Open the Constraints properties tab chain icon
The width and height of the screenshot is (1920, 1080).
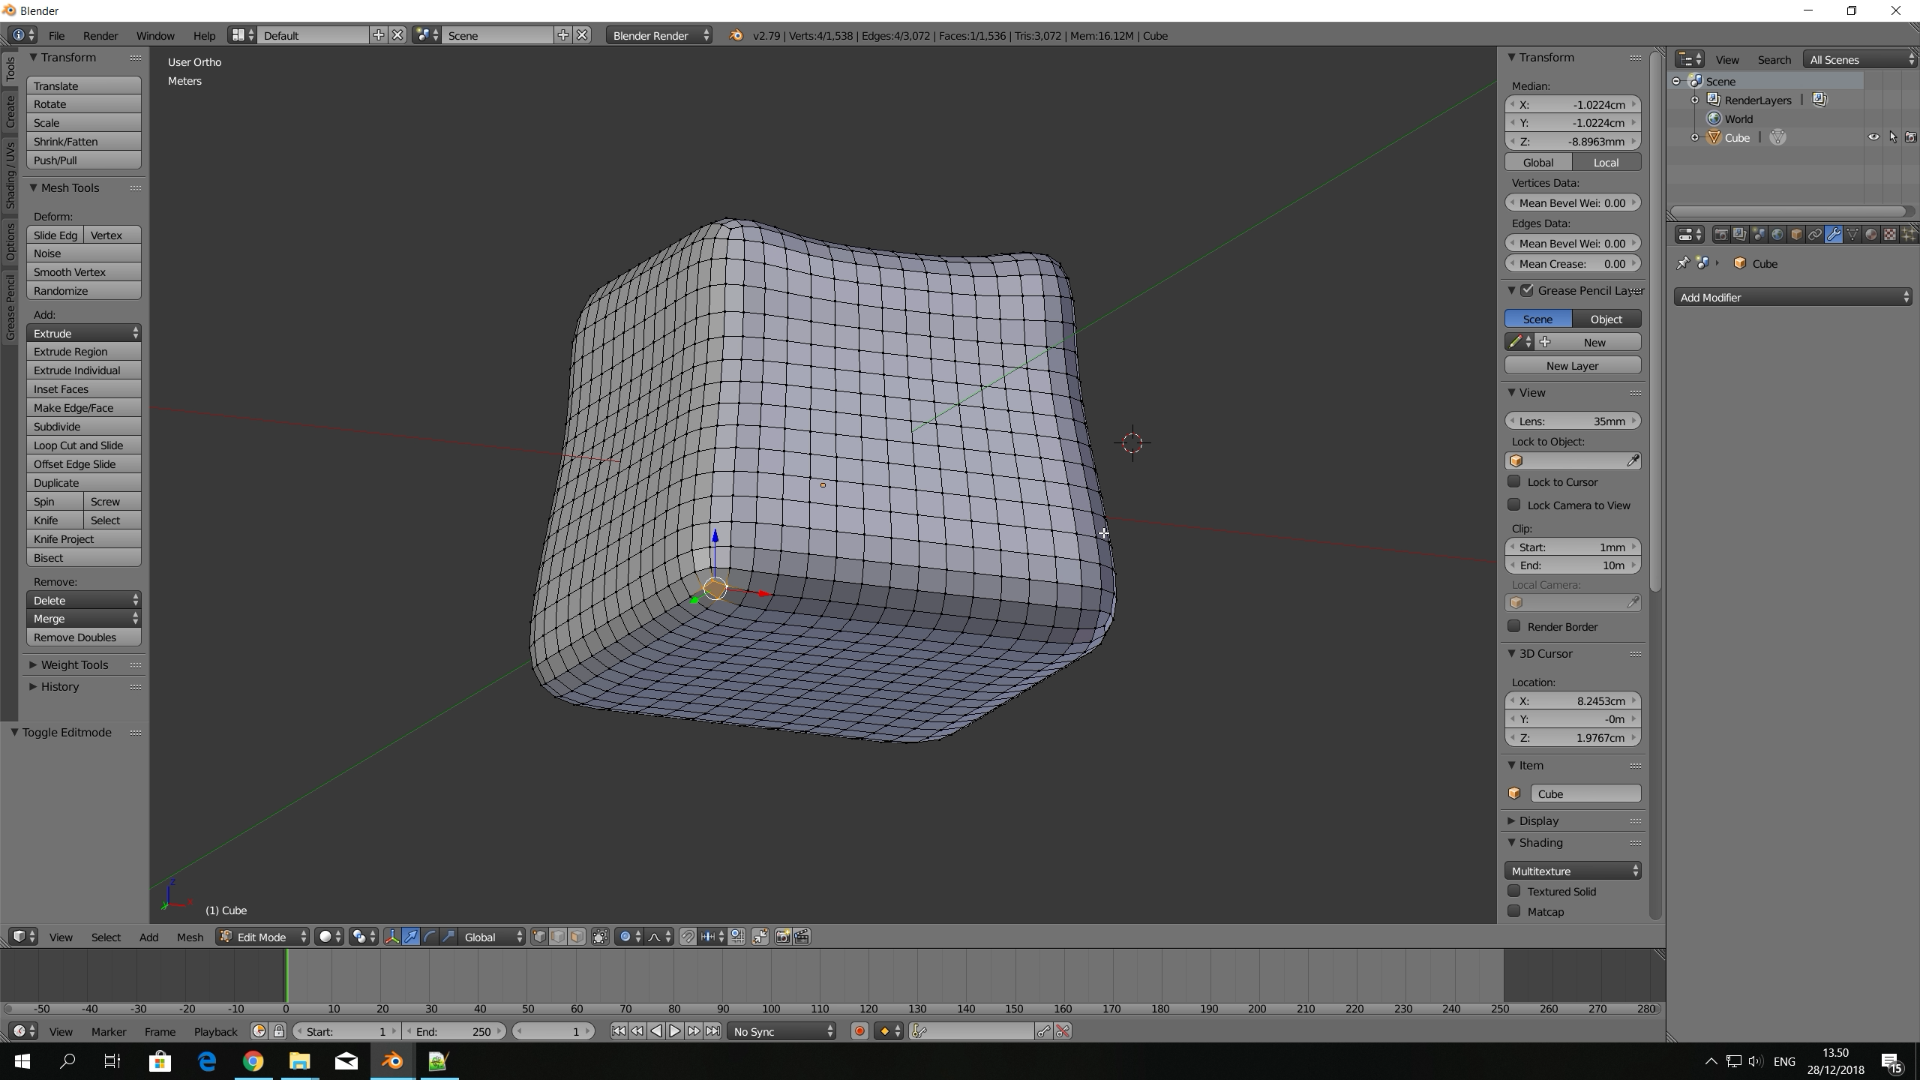point(1815,234)
